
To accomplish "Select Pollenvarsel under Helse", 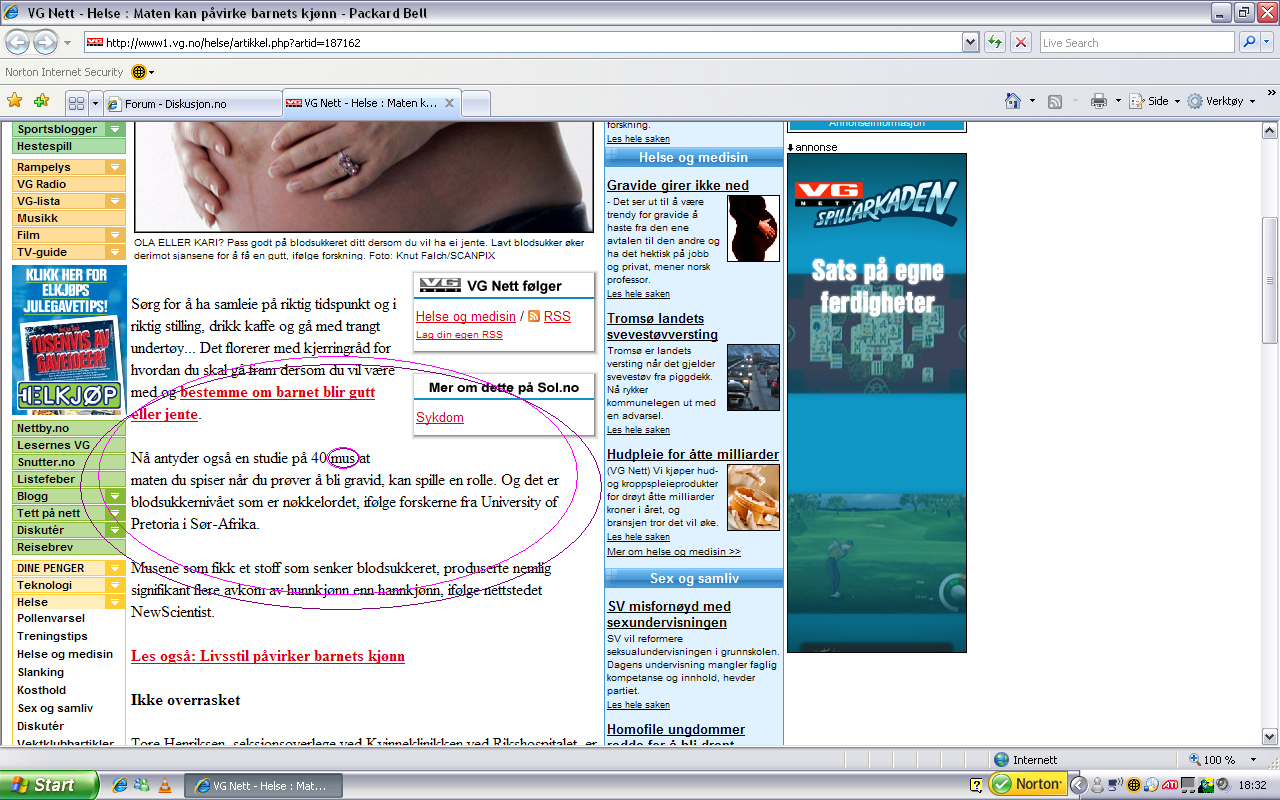I will click(x=52, y=618).
